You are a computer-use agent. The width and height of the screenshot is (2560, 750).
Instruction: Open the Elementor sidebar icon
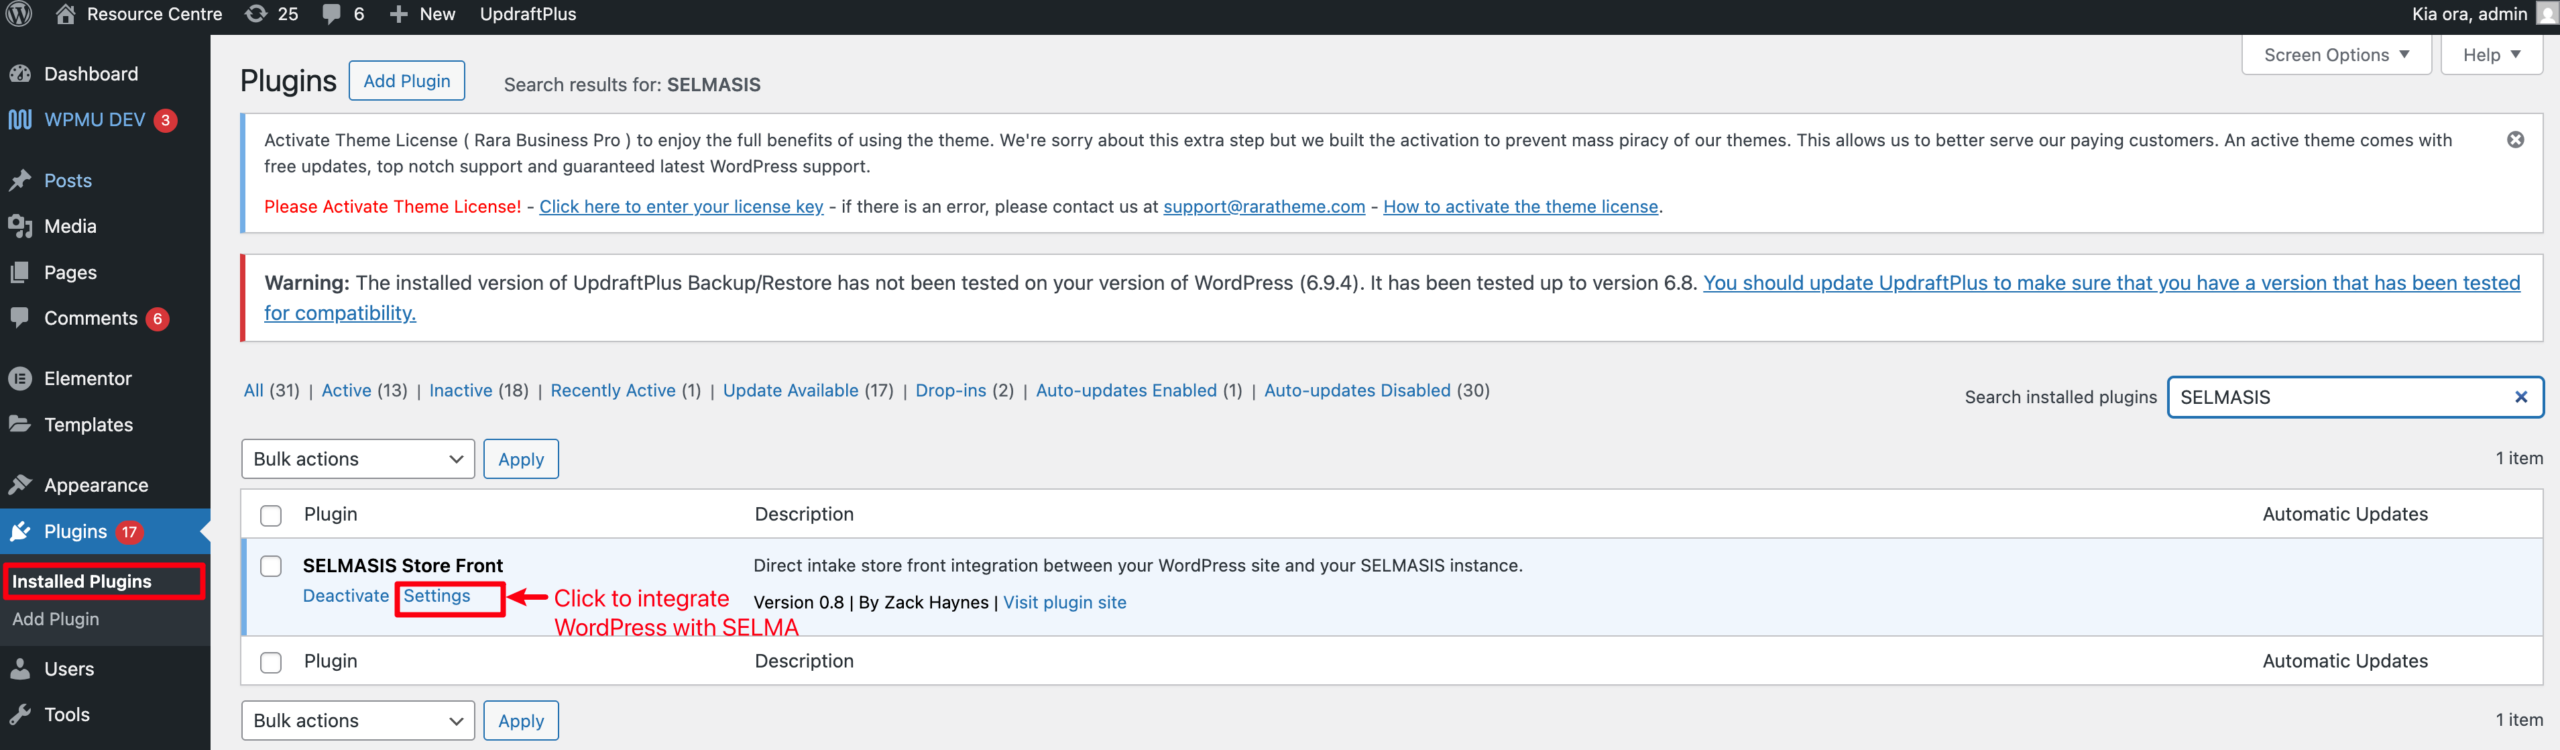(x=20, y=379)
